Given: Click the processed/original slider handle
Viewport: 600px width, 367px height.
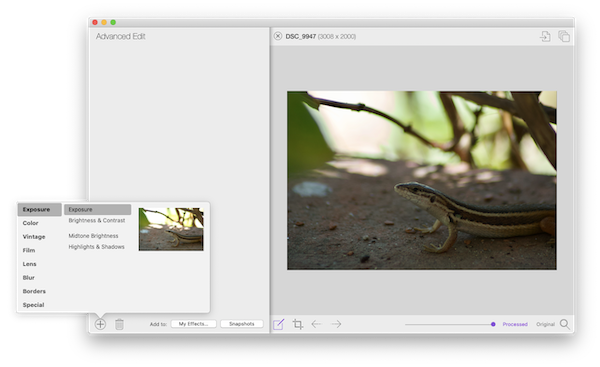Looking at the screenshot, I should click(x=493, y=324).
